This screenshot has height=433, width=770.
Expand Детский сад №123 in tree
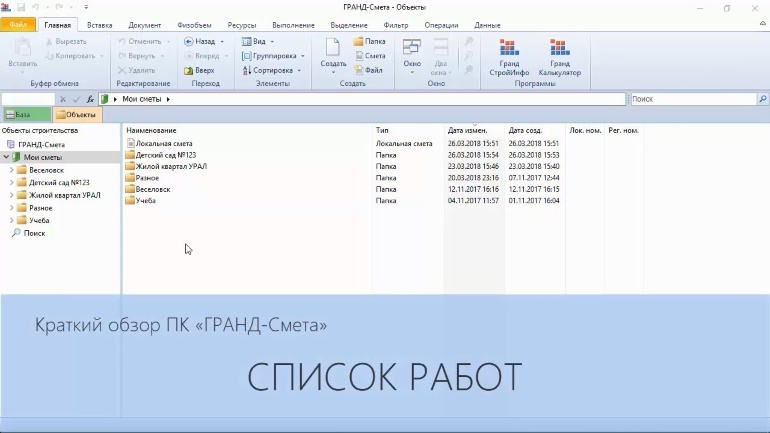[12, 183]
